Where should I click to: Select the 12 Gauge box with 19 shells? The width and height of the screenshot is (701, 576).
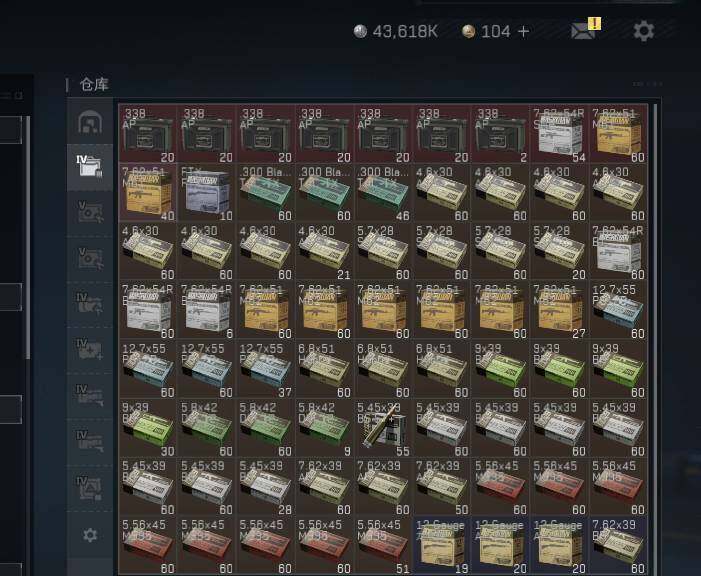coord(442,546)
